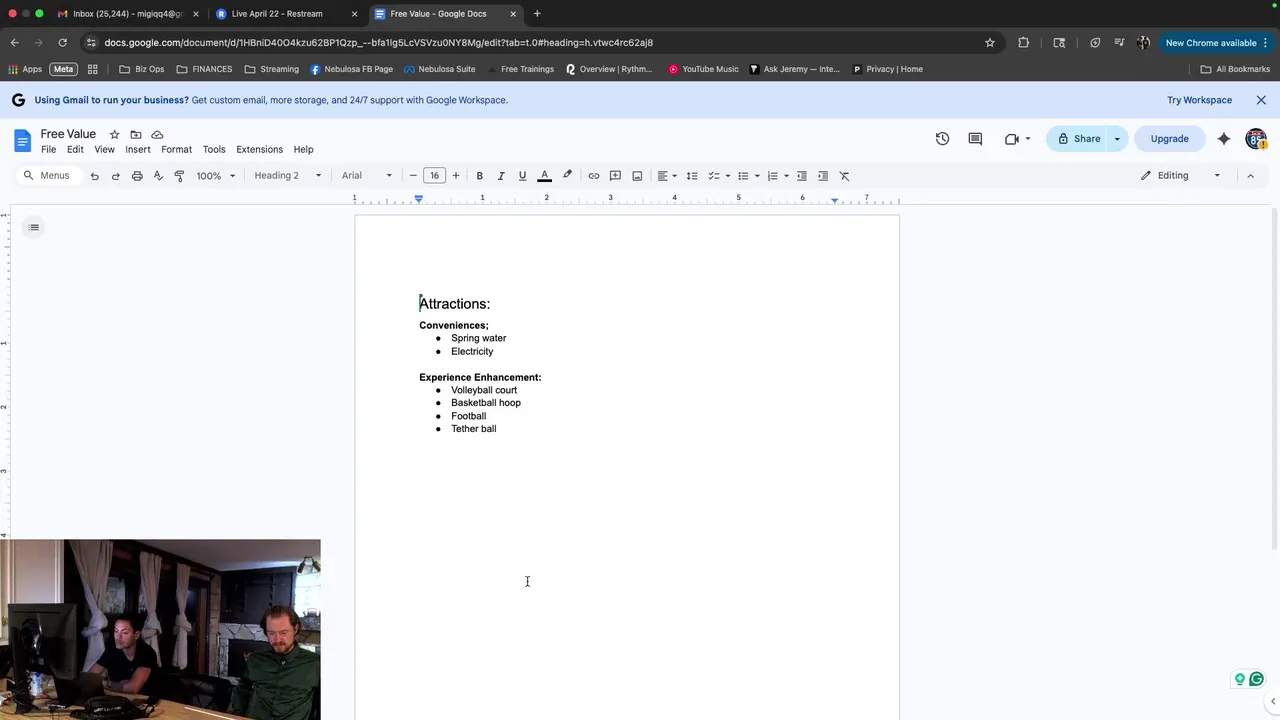Open the Grammarly widget at bottom right

point(1256,679)
